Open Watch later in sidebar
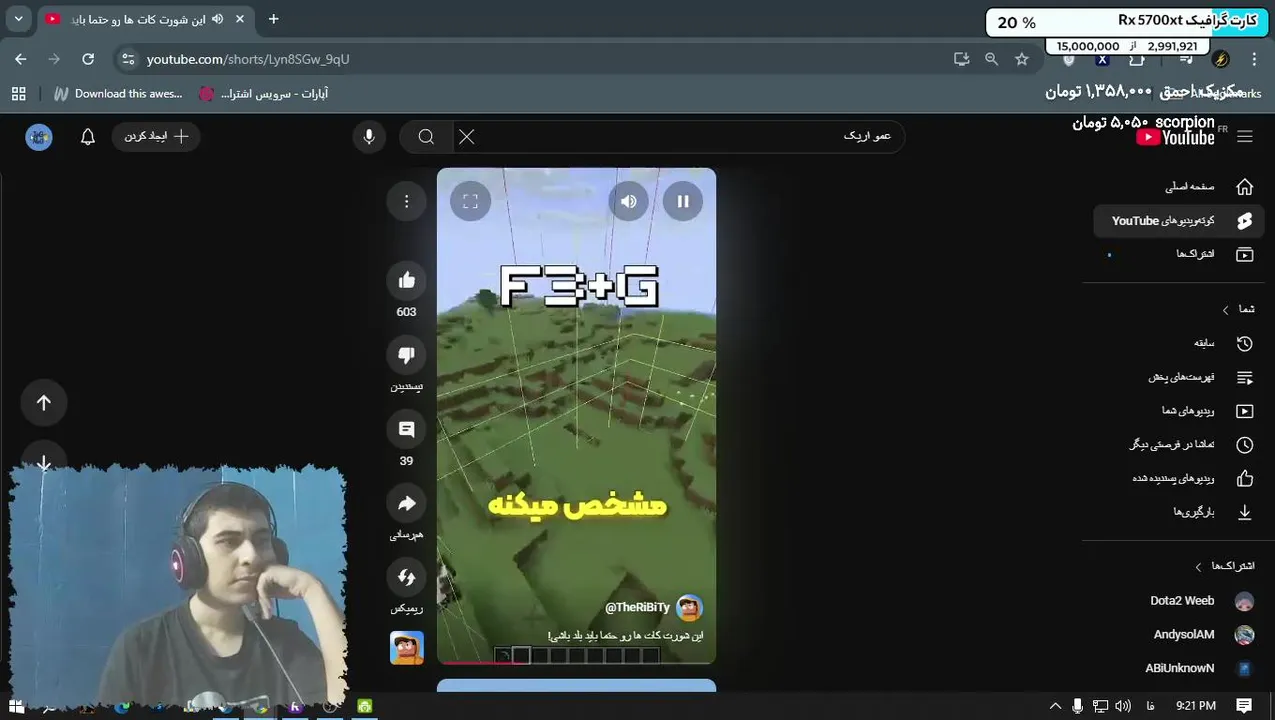1275x720 pixels. 1180,444
